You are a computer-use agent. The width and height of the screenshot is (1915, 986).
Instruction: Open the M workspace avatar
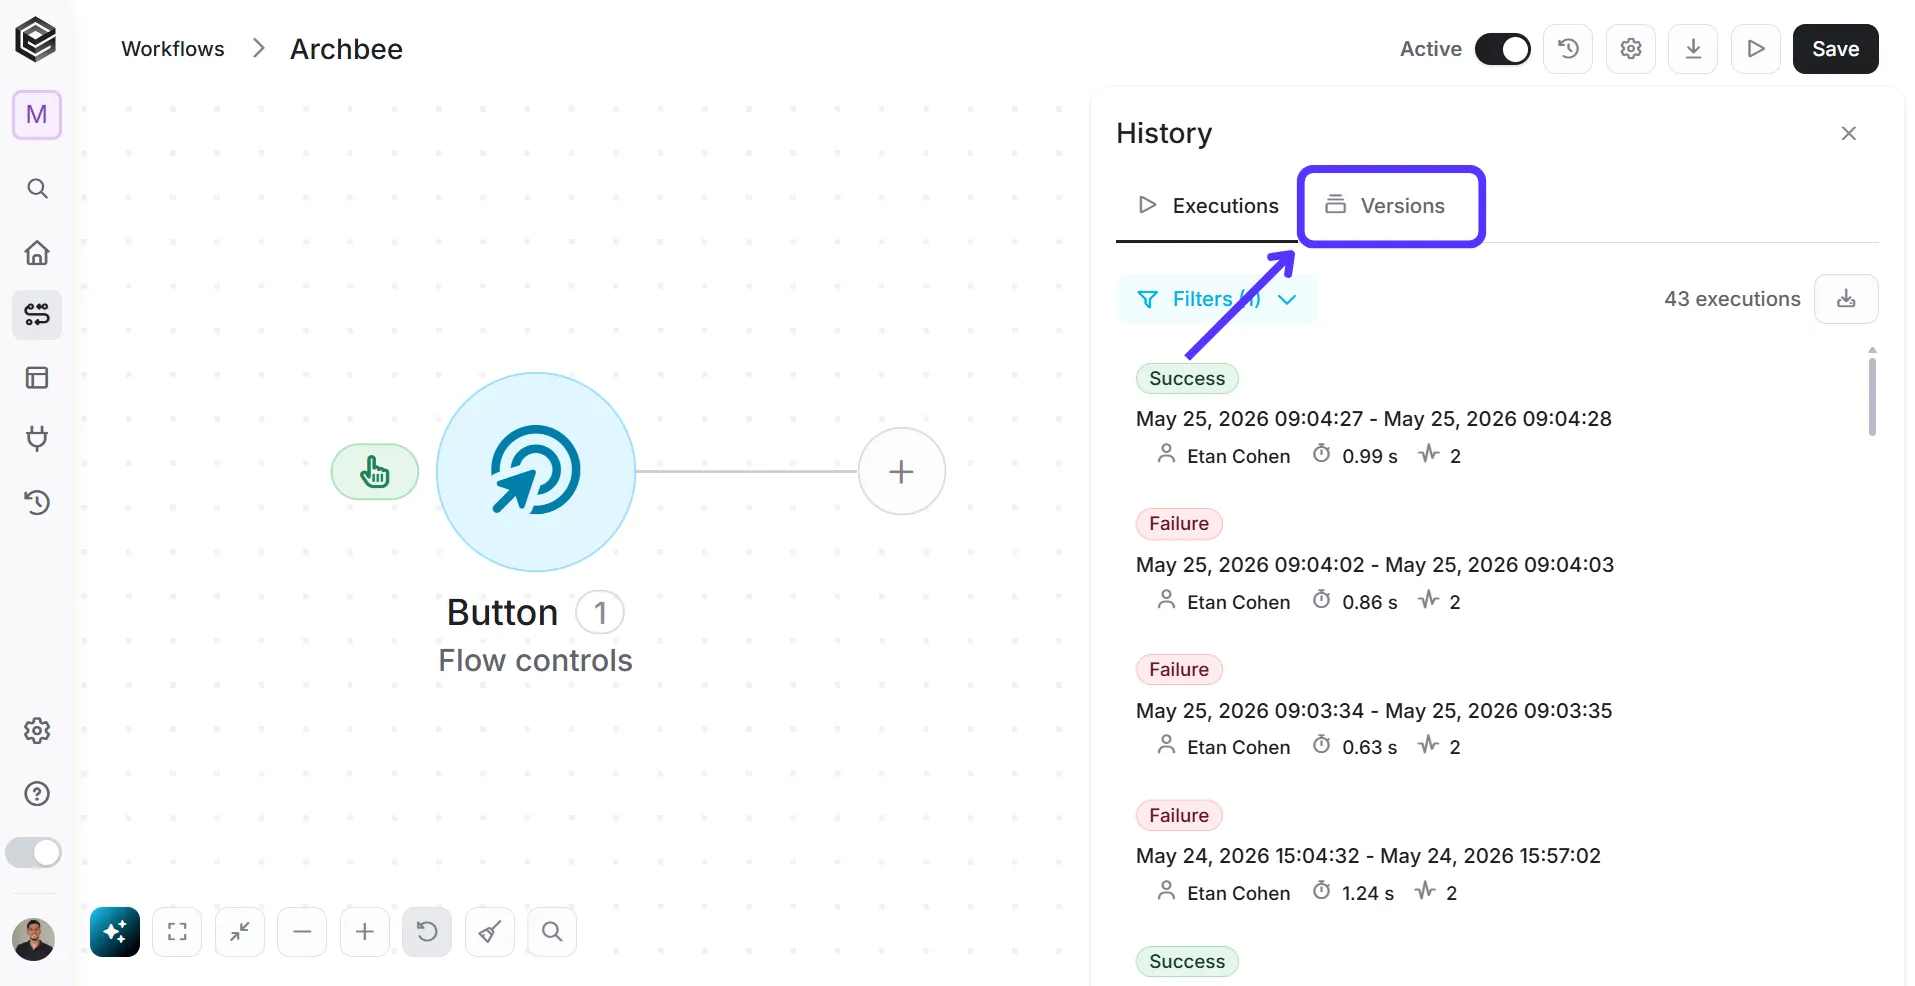coord(37,115)
